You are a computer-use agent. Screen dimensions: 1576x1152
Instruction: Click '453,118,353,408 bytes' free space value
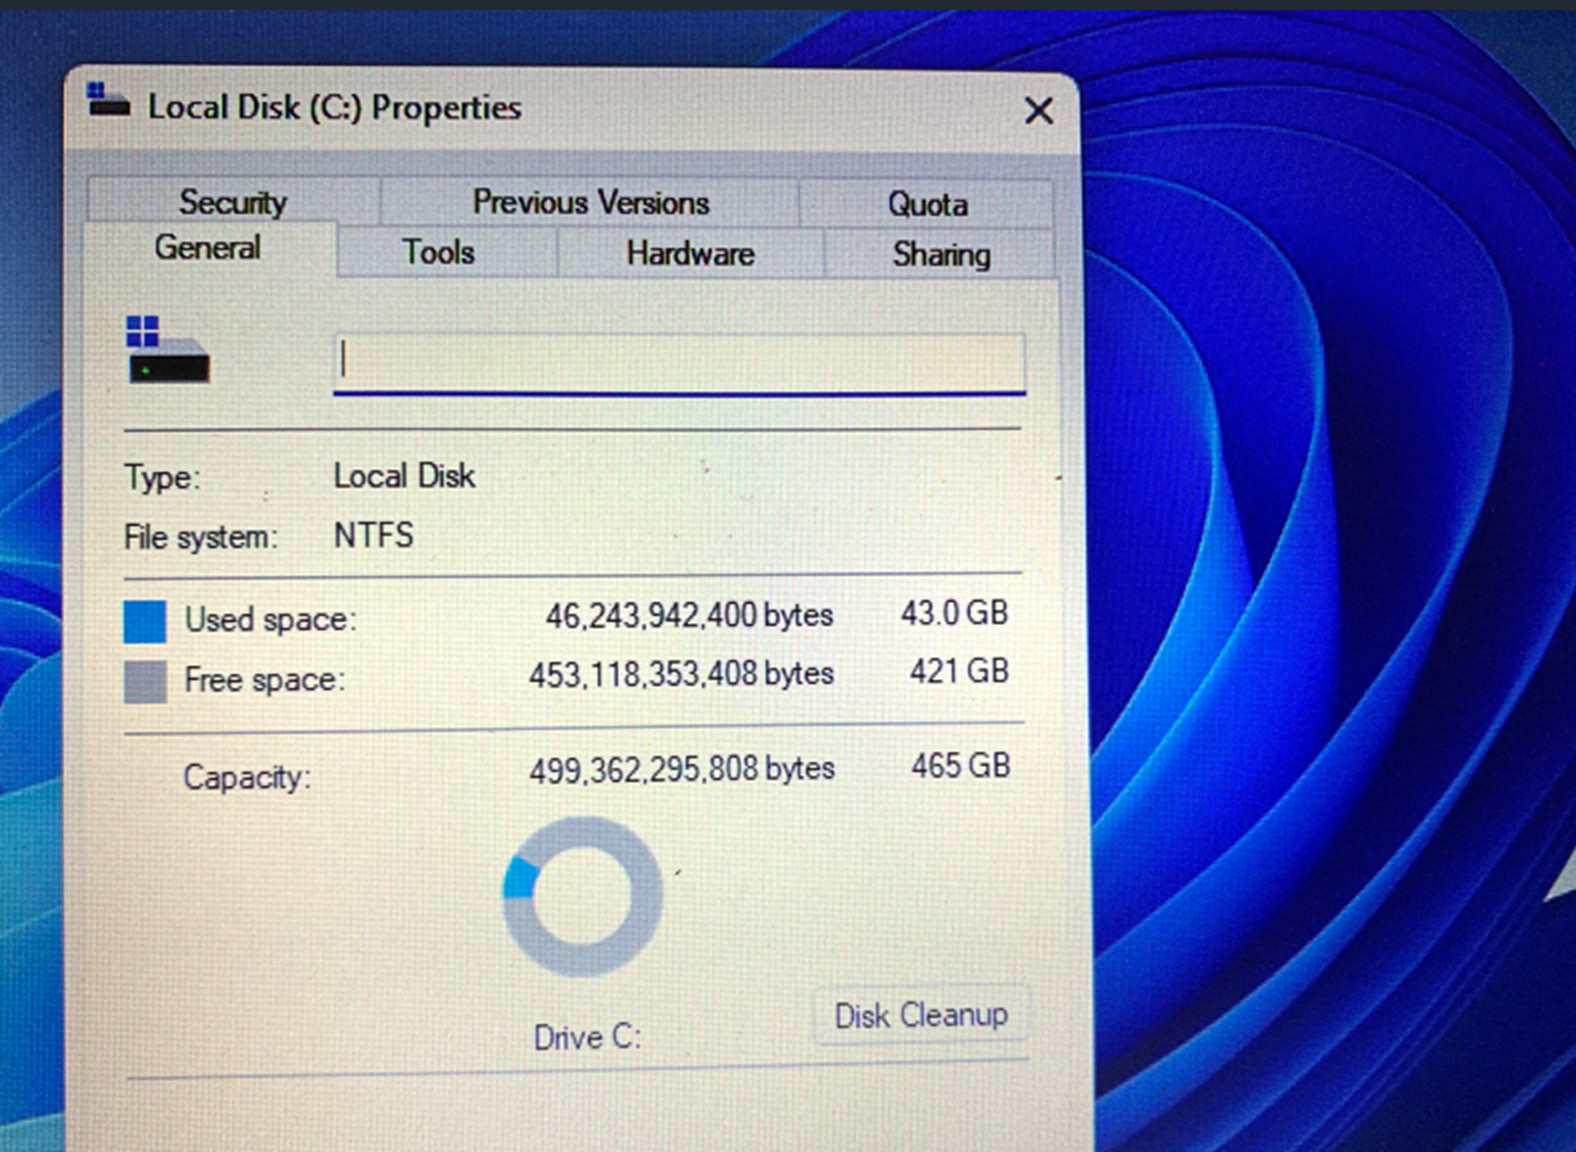pos(681,674)
